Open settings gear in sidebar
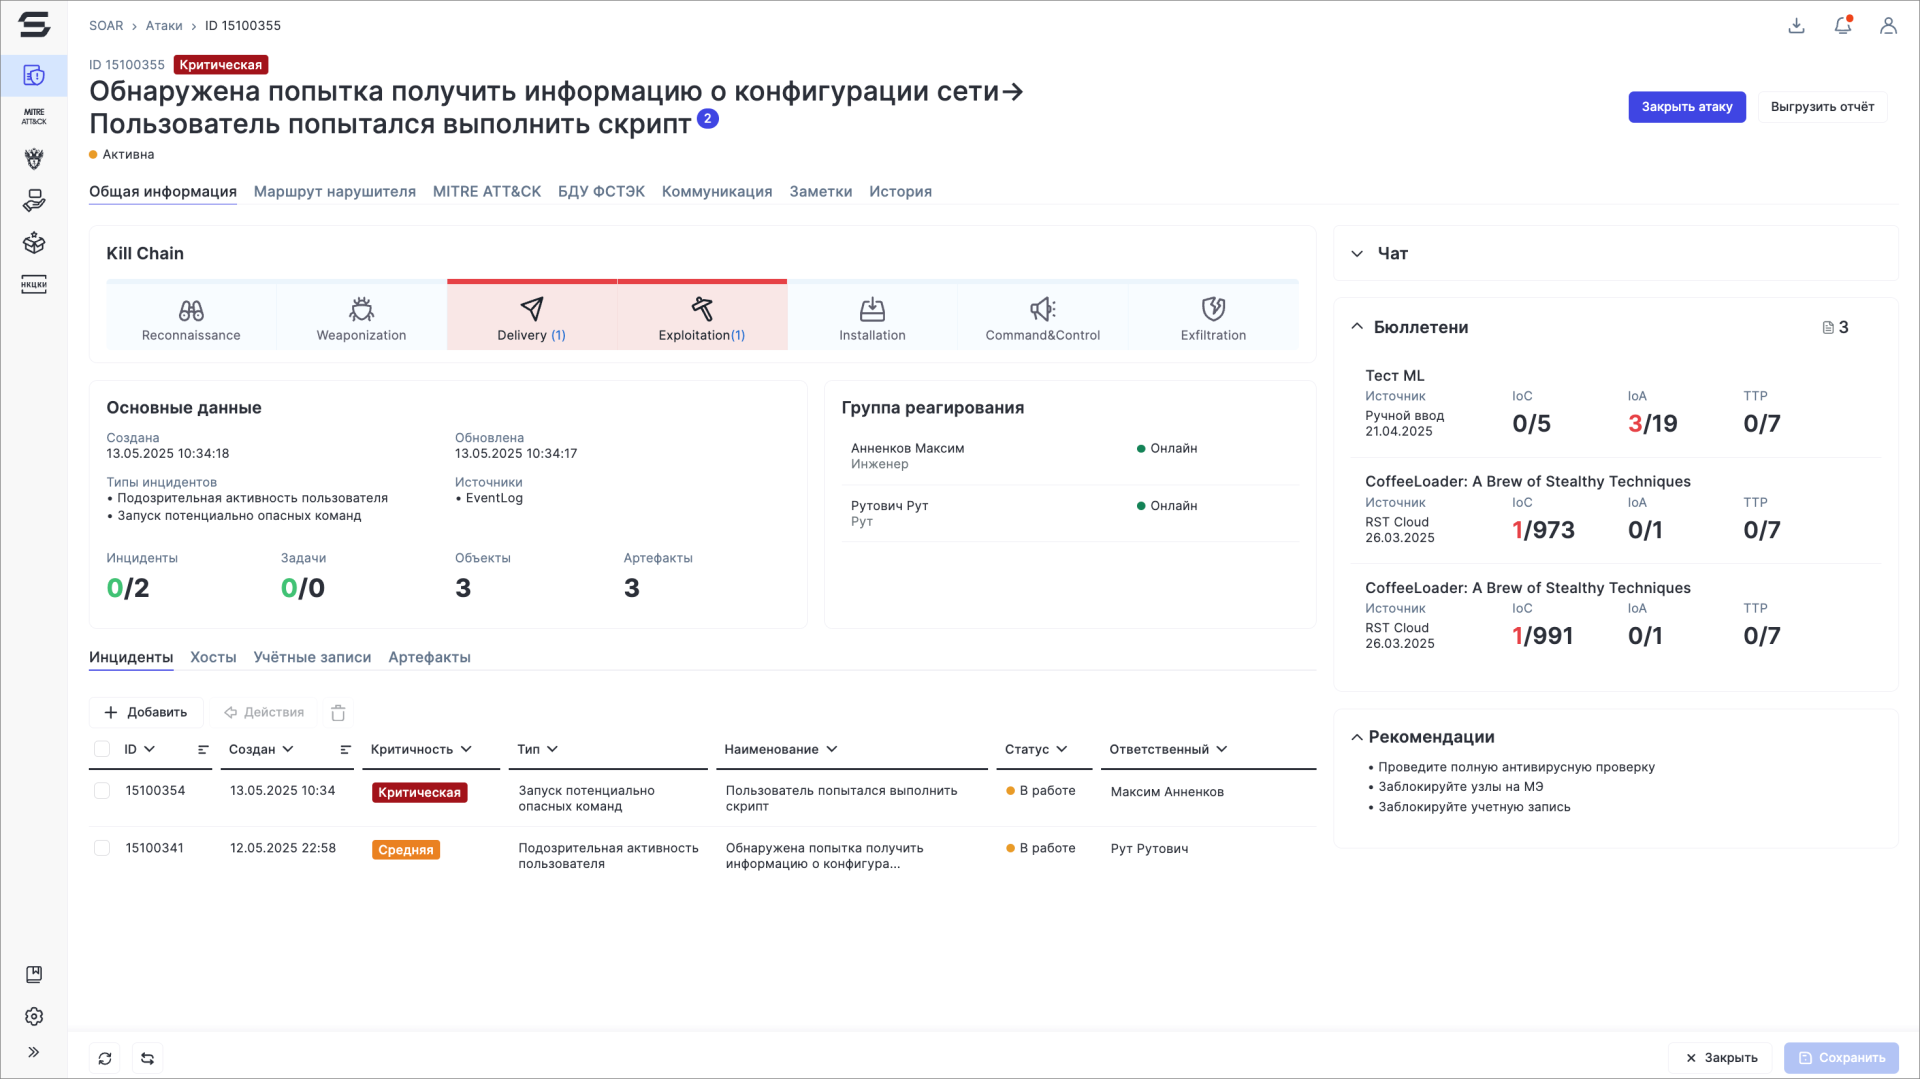The image size is (1920, 1079). pos(34,1016)
